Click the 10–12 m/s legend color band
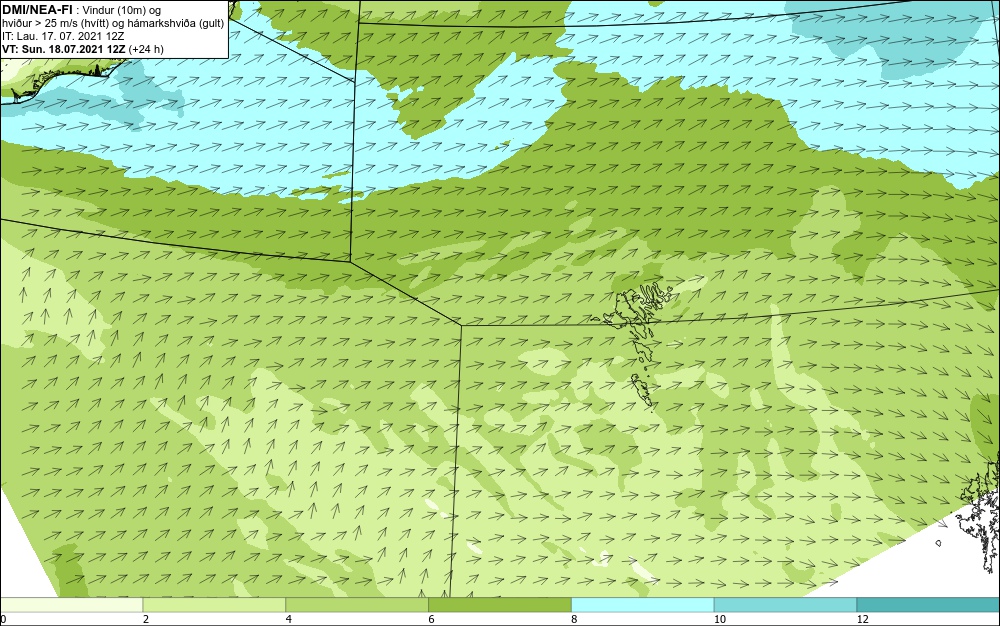 pos(786,605)
